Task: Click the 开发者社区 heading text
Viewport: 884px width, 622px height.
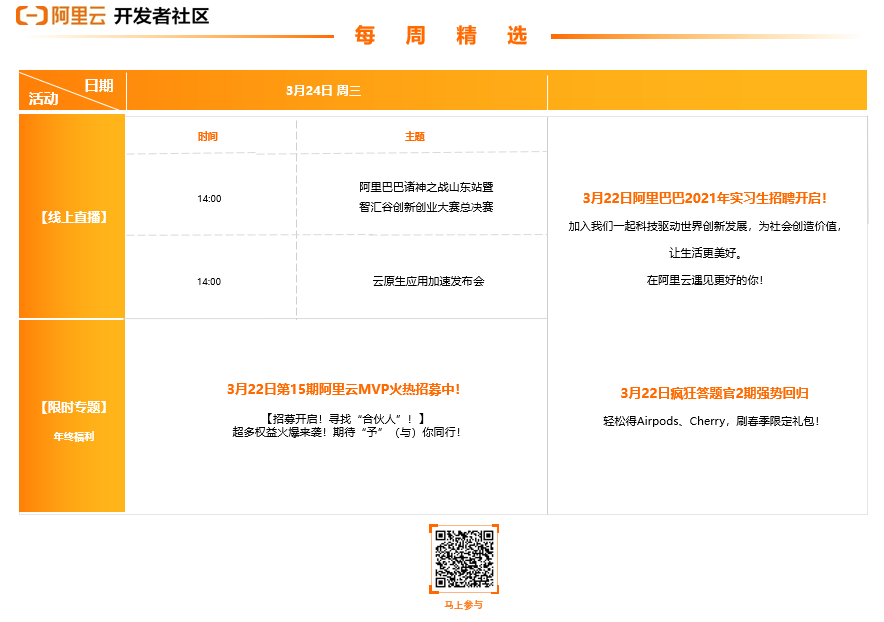Action: [x=161, y=16]
